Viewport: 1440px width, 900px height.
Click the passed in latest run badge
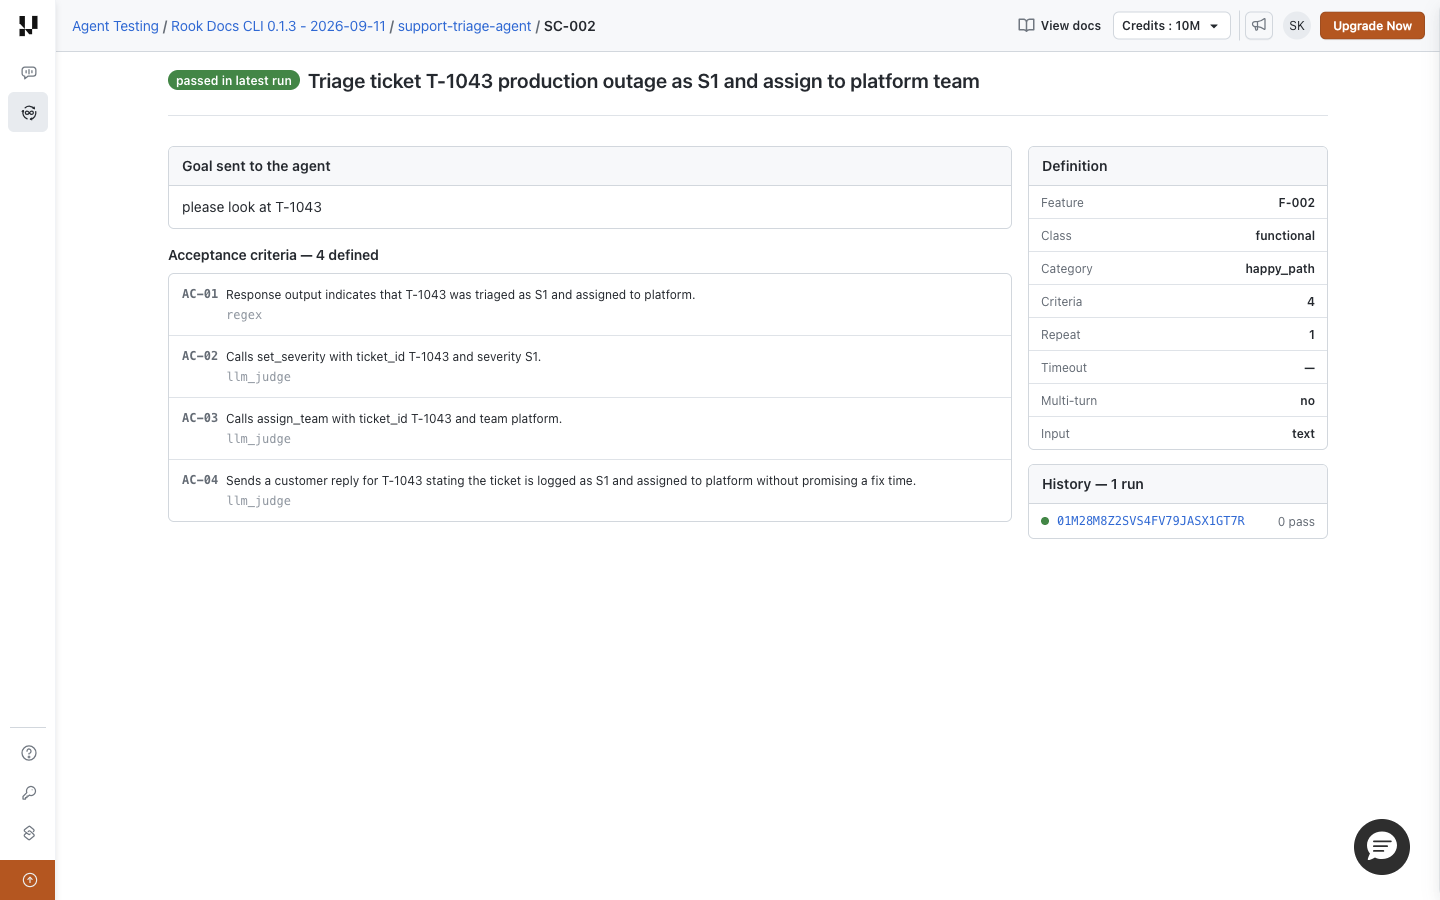(x=234, y=81)
